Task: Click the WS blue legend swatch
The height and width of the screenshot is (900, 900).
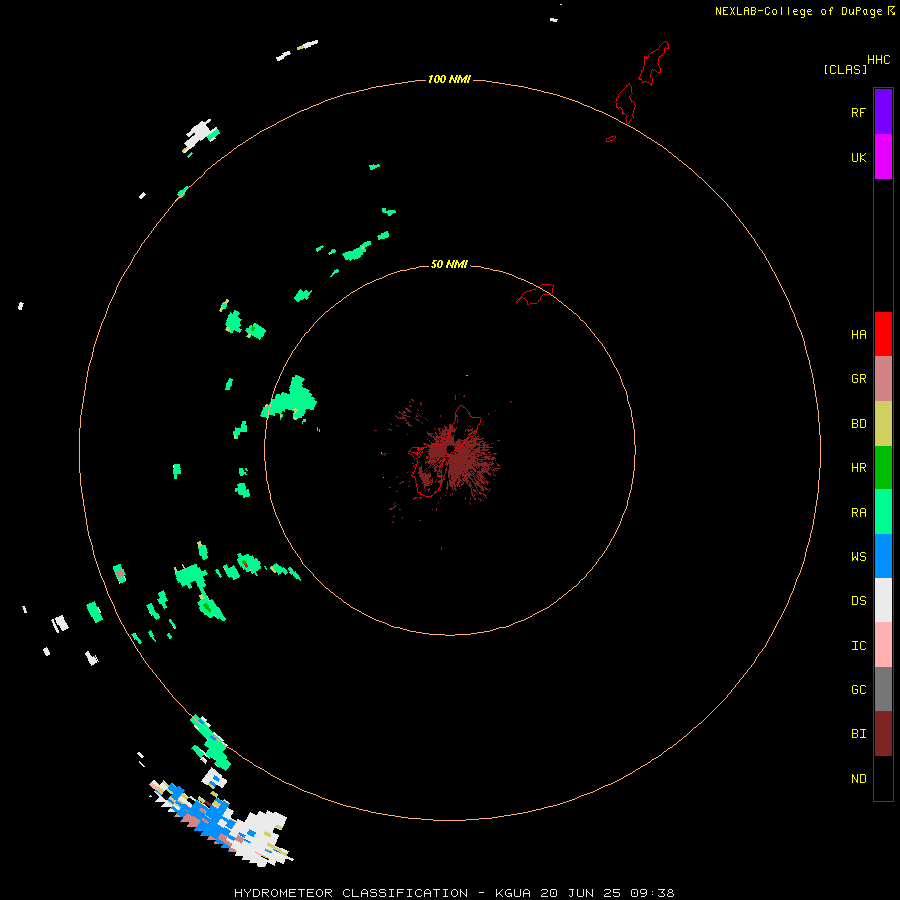Action: tap(883, 556)
